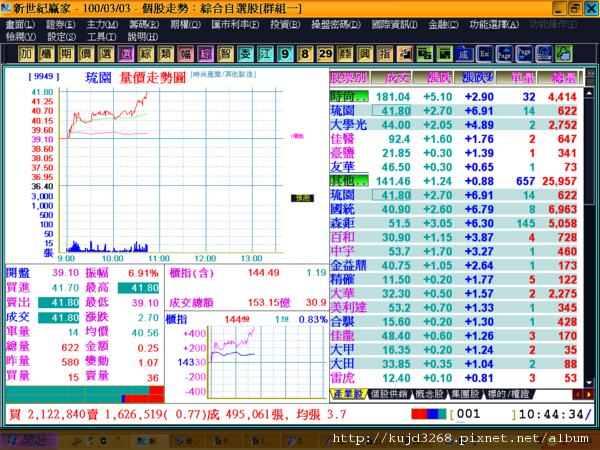Click the 智 toolbar icon
600x450 pixels.
click(x=225, y=54)
